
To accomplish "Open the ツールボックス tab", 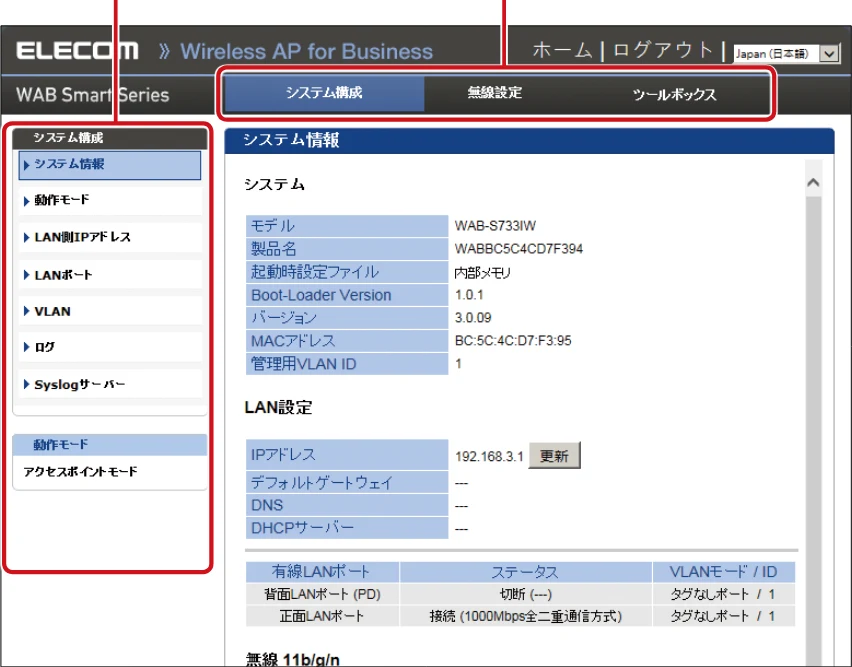I will coord(674,95).
